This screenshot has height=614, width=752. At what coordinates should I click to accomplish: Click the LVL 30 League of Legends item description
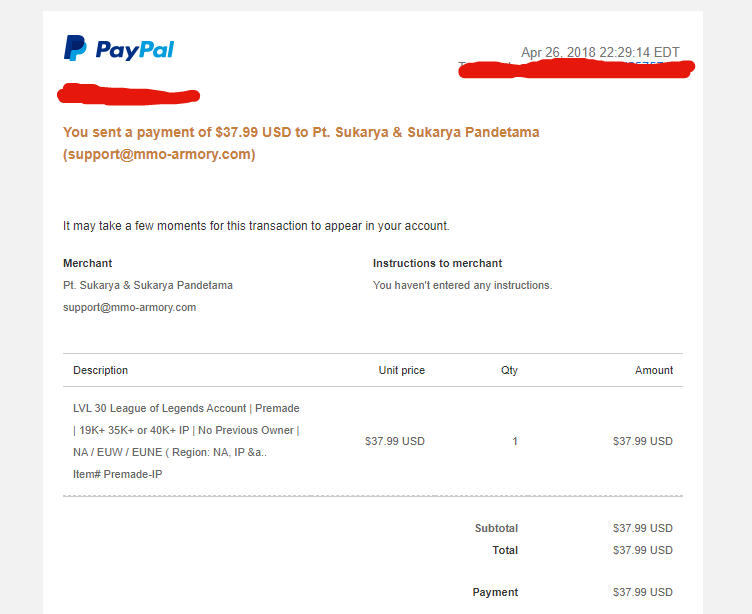click(x=186, y=430)
